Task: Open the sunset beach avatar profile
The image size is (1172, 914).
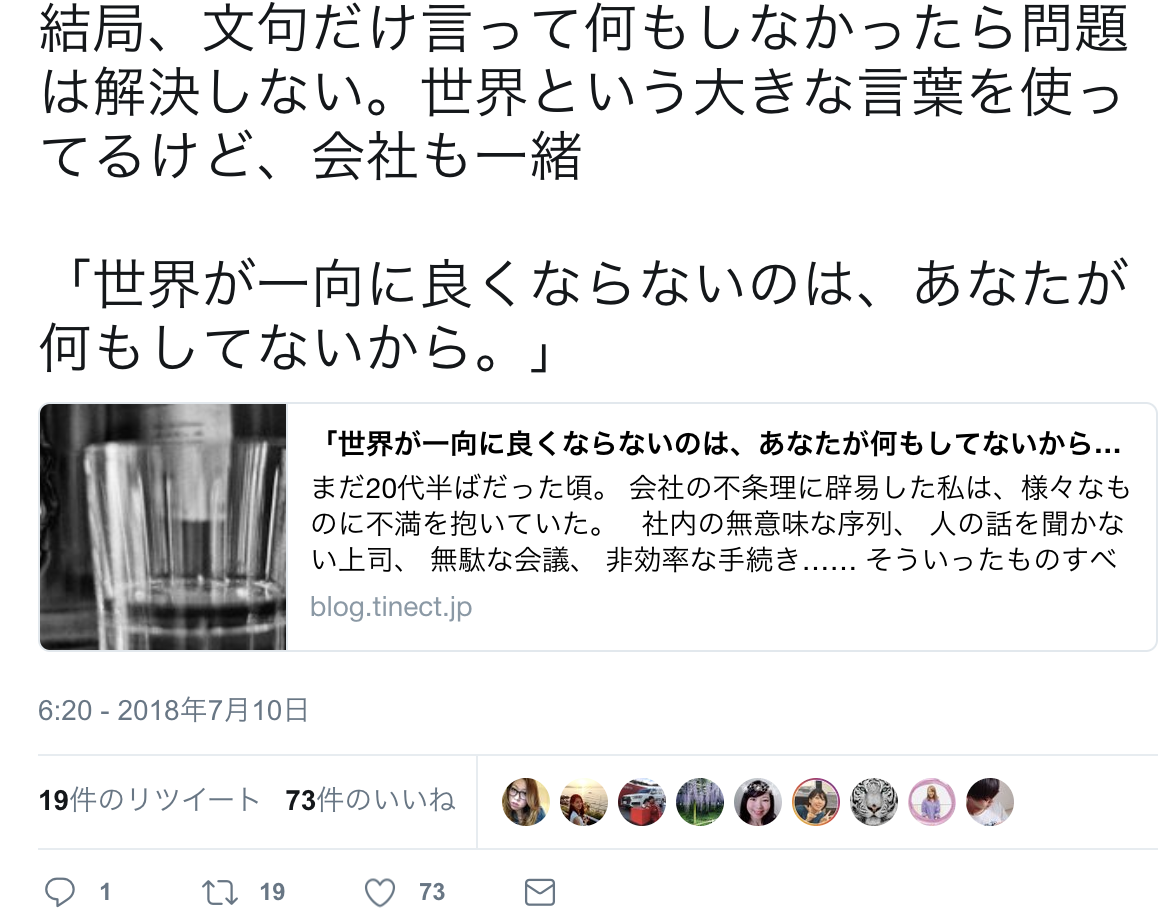Action: pos(584,802)
